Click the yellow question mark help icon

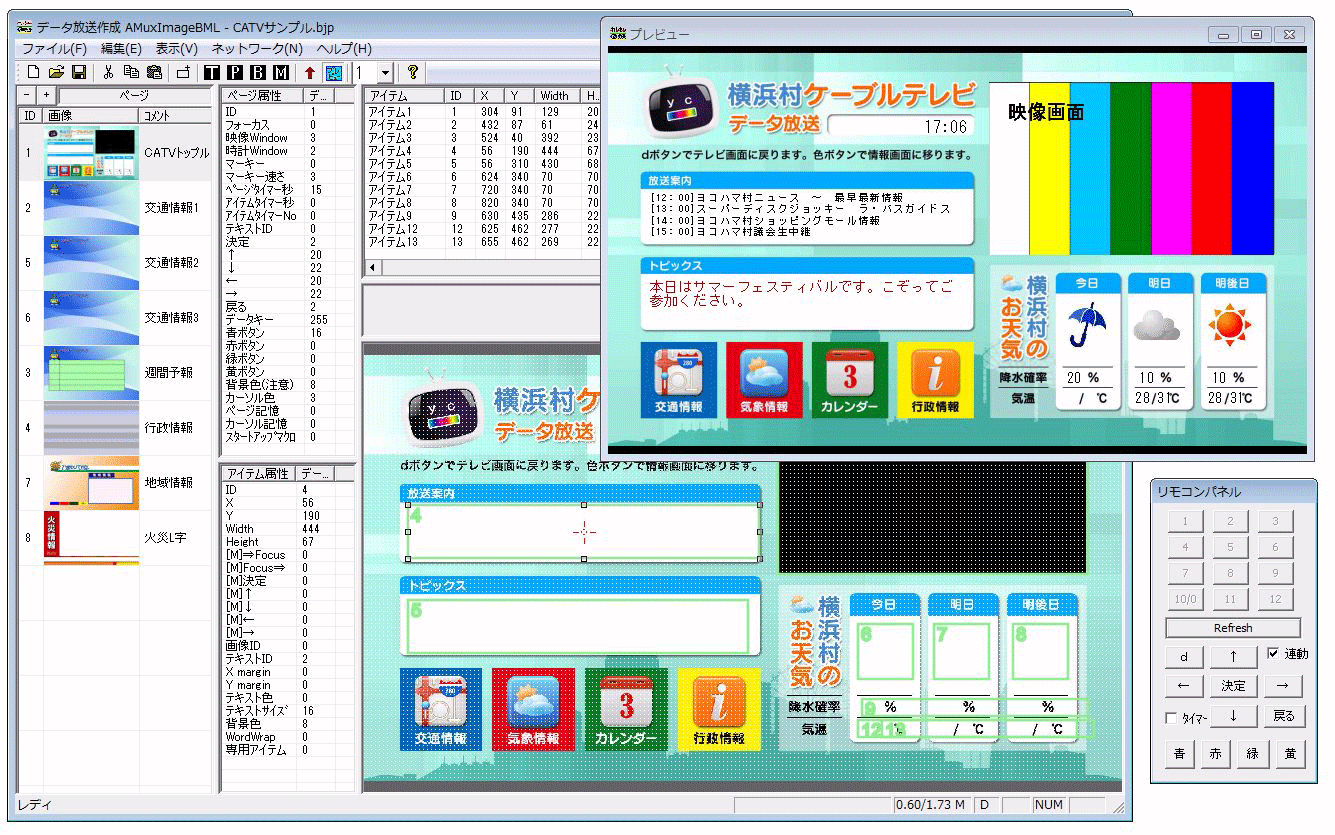412,72
